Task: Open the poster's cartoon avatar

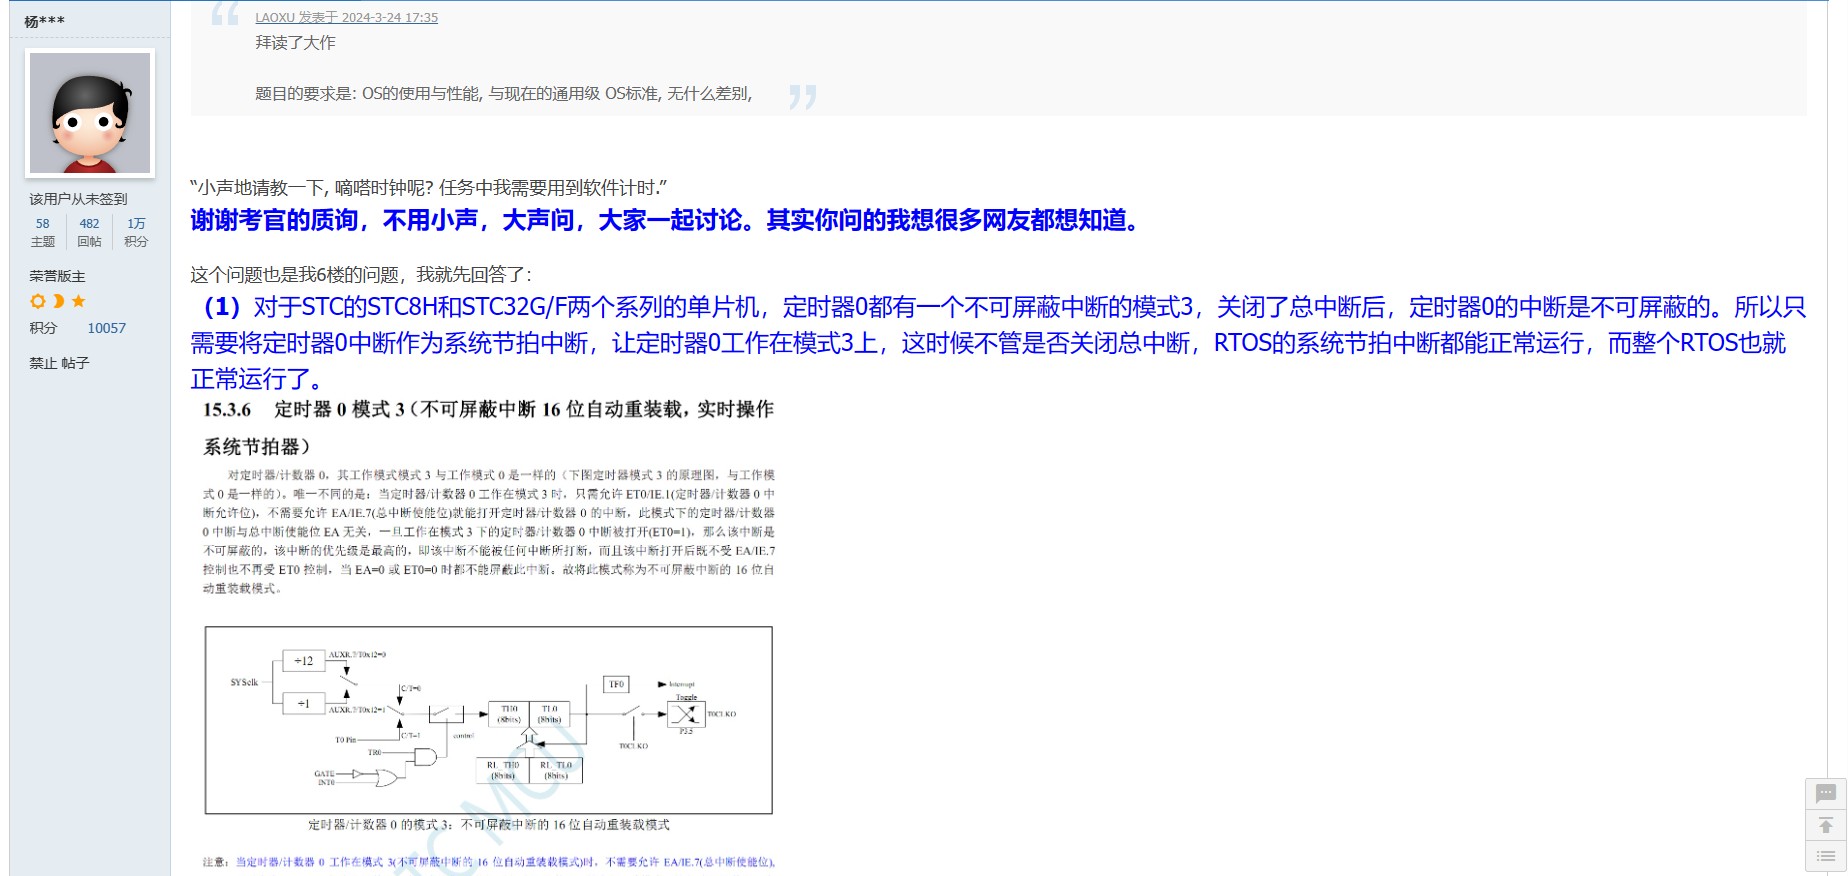Action: (90, 113)
